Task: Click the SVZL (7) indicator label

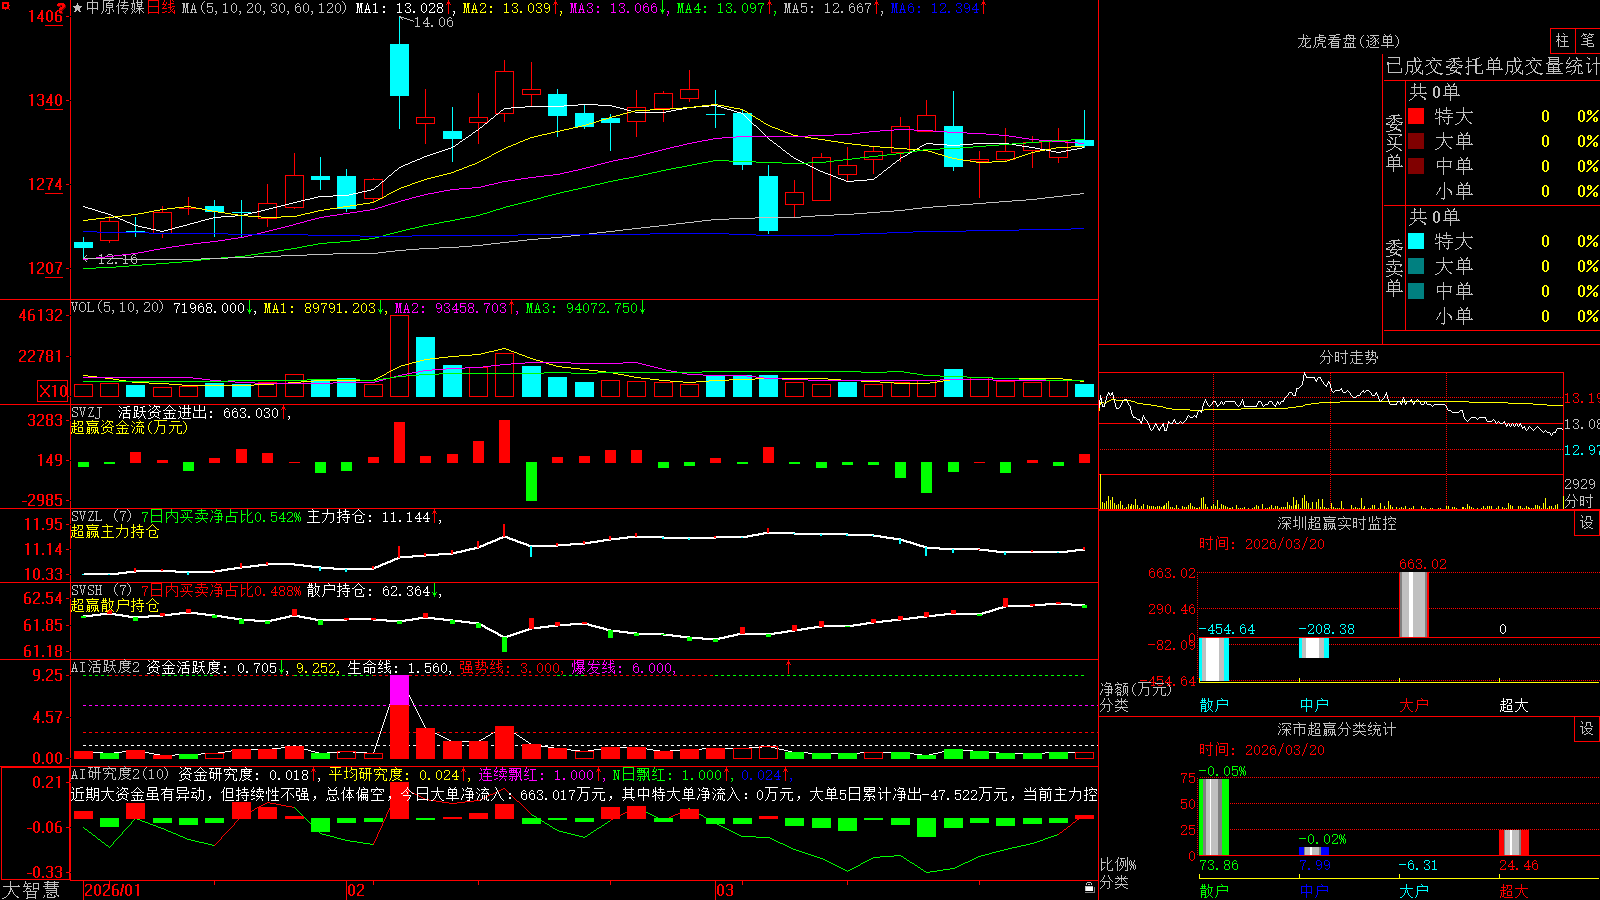Action: pos(101,516)
